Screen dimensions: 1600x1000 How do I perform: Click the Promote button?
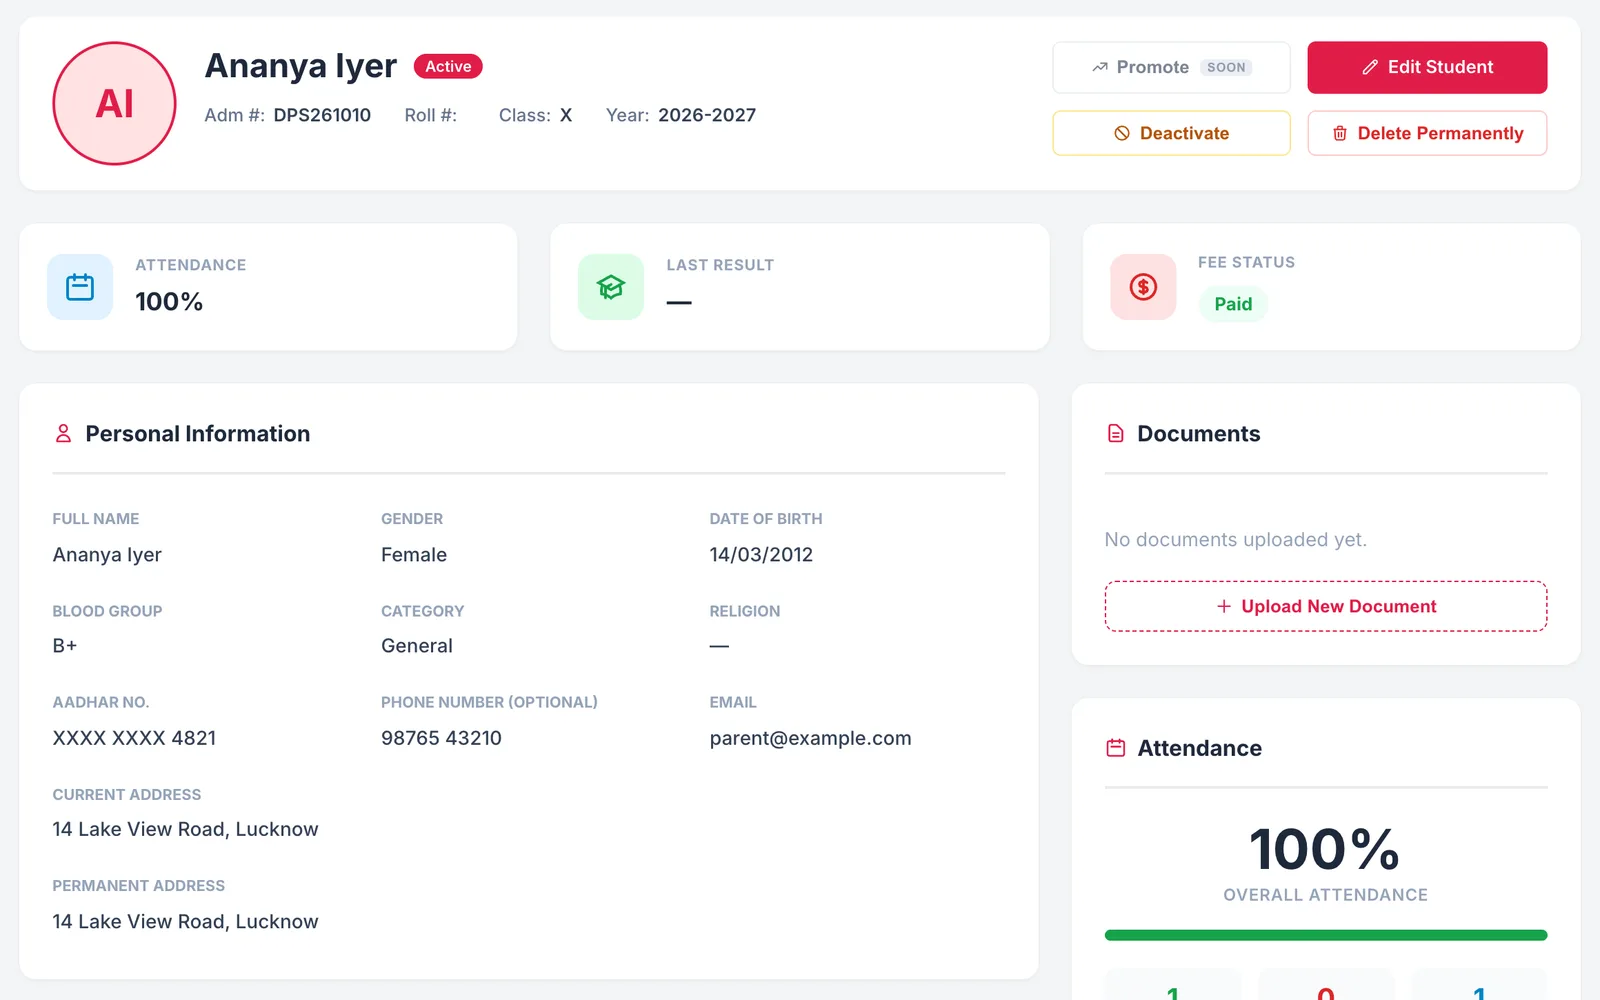coord(1171,67)
